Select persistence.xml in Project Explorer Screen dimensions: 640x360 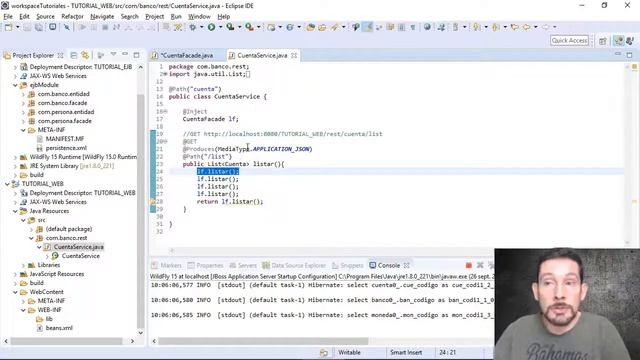[62, 148]
